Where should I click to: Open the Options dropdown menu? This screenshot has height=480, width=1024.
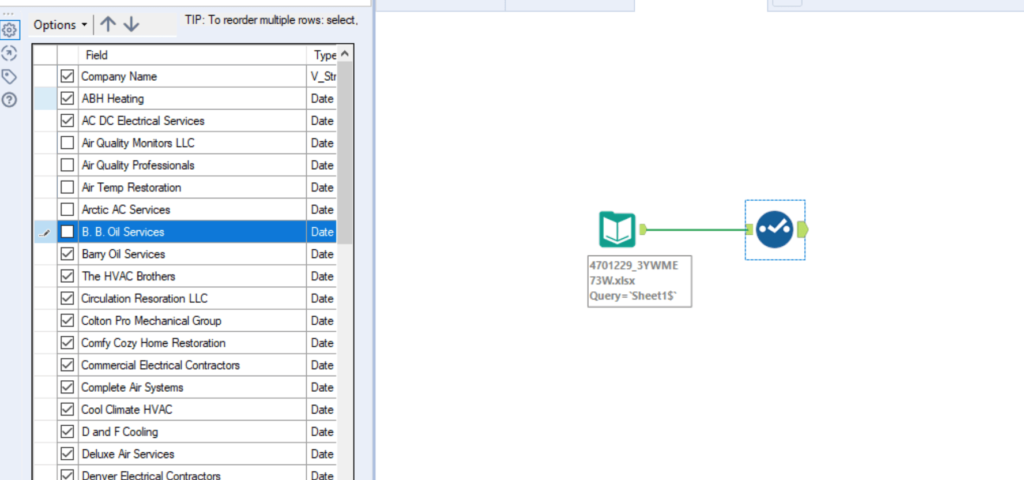tap(60, 24)
